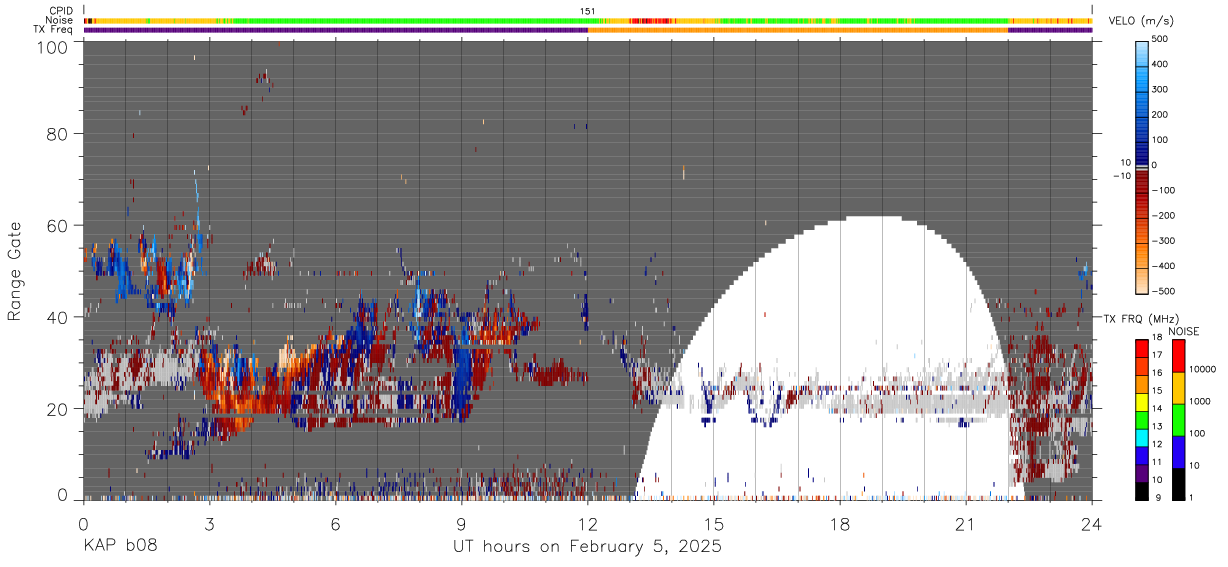Viewport: 1228px width, 567px height.
Task: Click the x-axis tick label 21
Action: click(965, 524)
